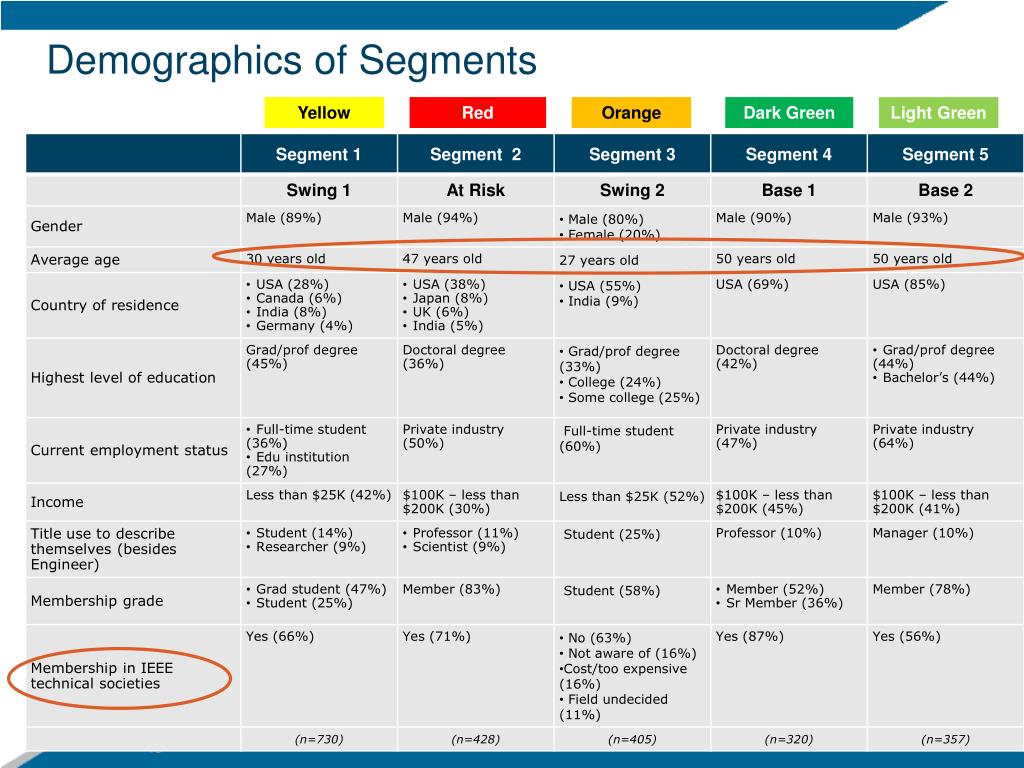Screen dimensions: 1024x768
Task: Click the 'Title use to describe themselves' label
Action: (103, 549)
